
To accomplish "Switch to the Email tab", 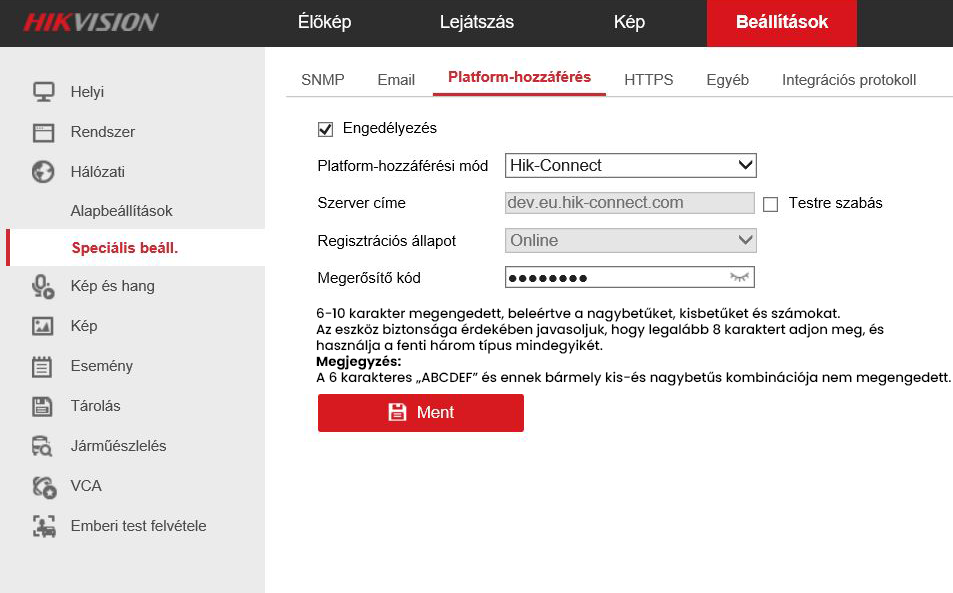I will point(396,80).
